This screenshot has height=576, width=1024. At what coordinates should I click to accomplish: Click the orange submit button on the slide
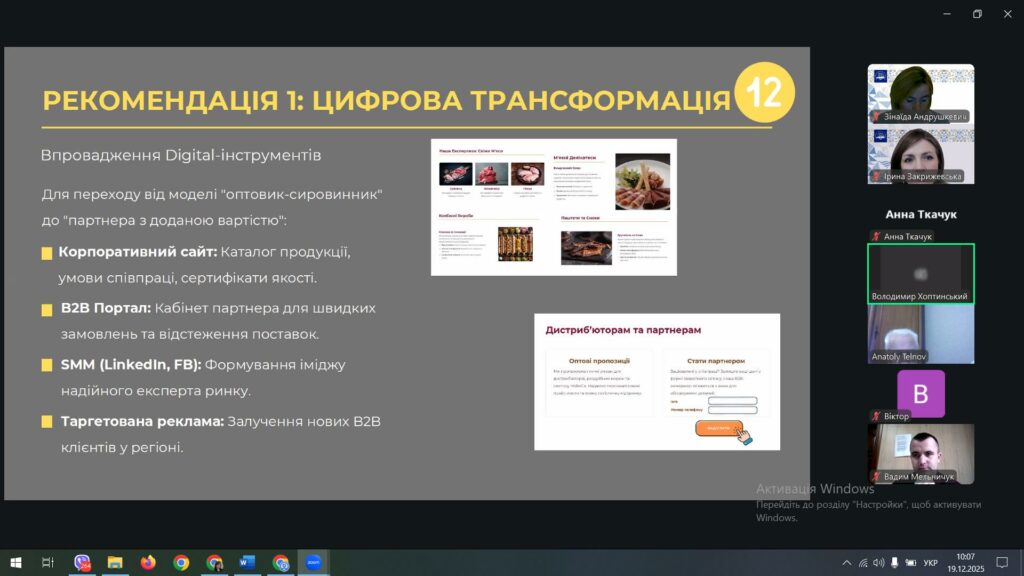point(717,428)
